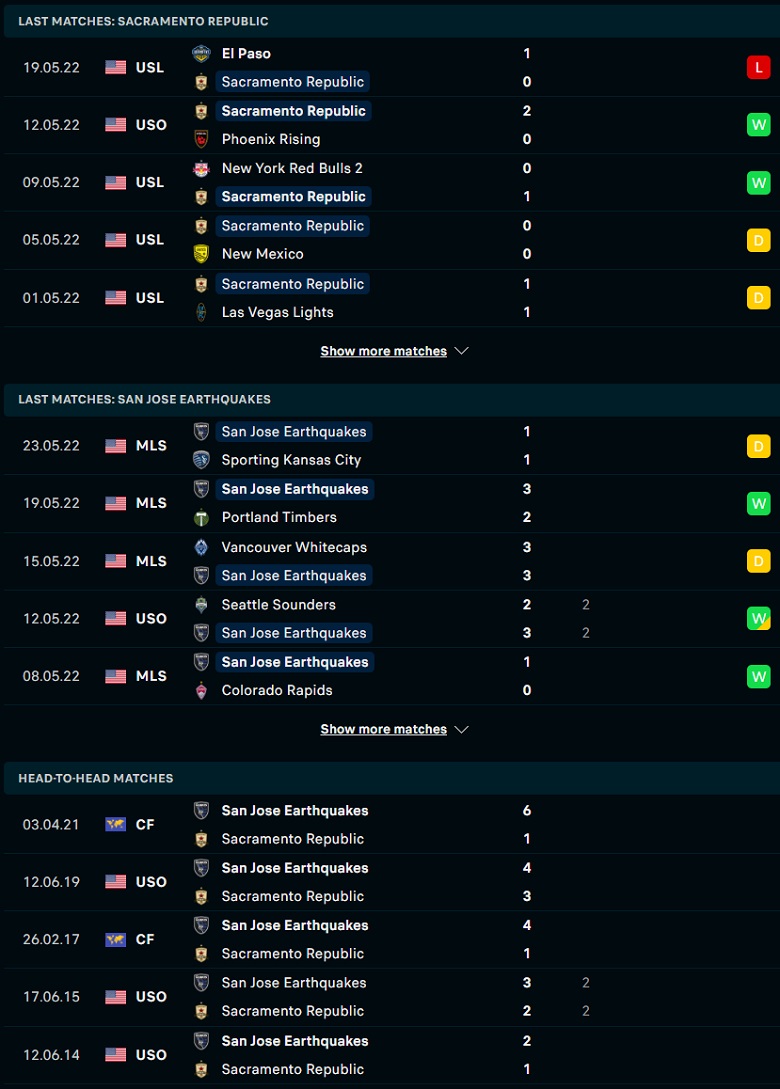Click the D badge for Sporting Kansas City match
780x1089 pixels.
758,446
